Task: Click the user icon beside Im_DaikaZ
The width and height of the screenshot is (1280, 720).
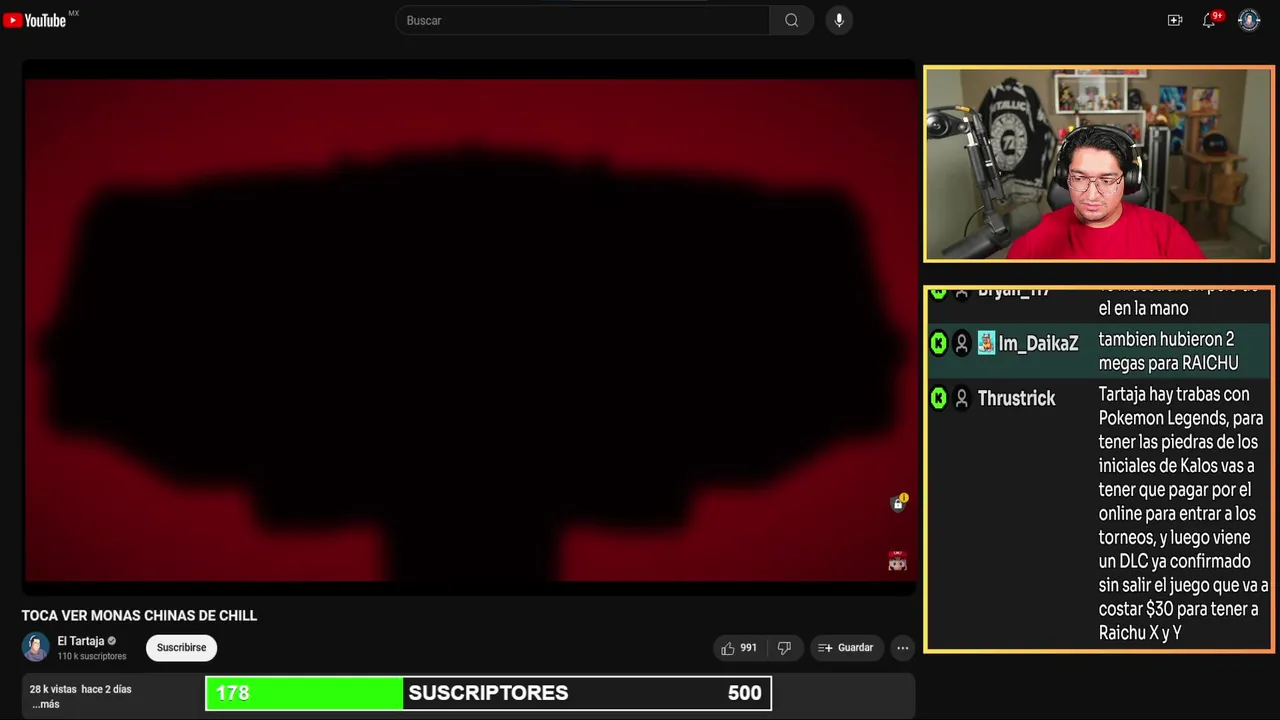Action: tap(962, 343)
